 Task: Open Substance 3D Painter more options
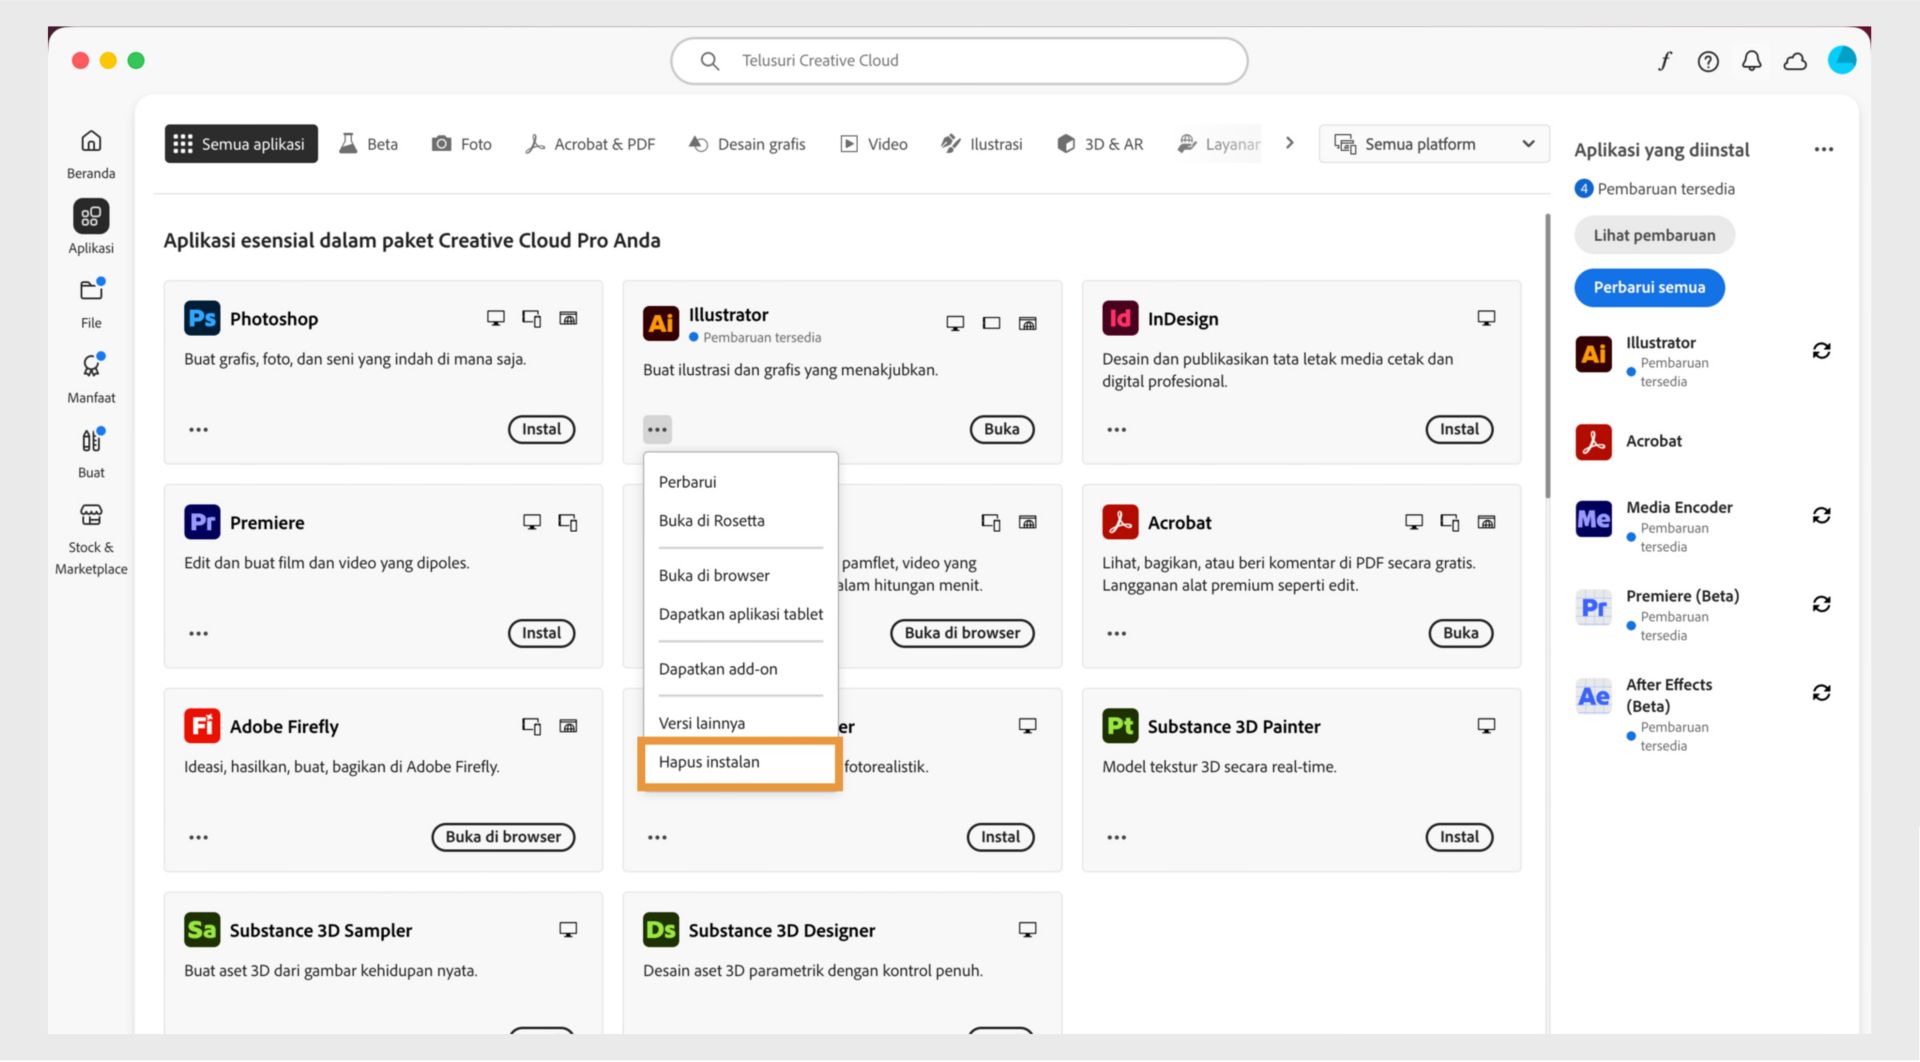point(1117,838)
